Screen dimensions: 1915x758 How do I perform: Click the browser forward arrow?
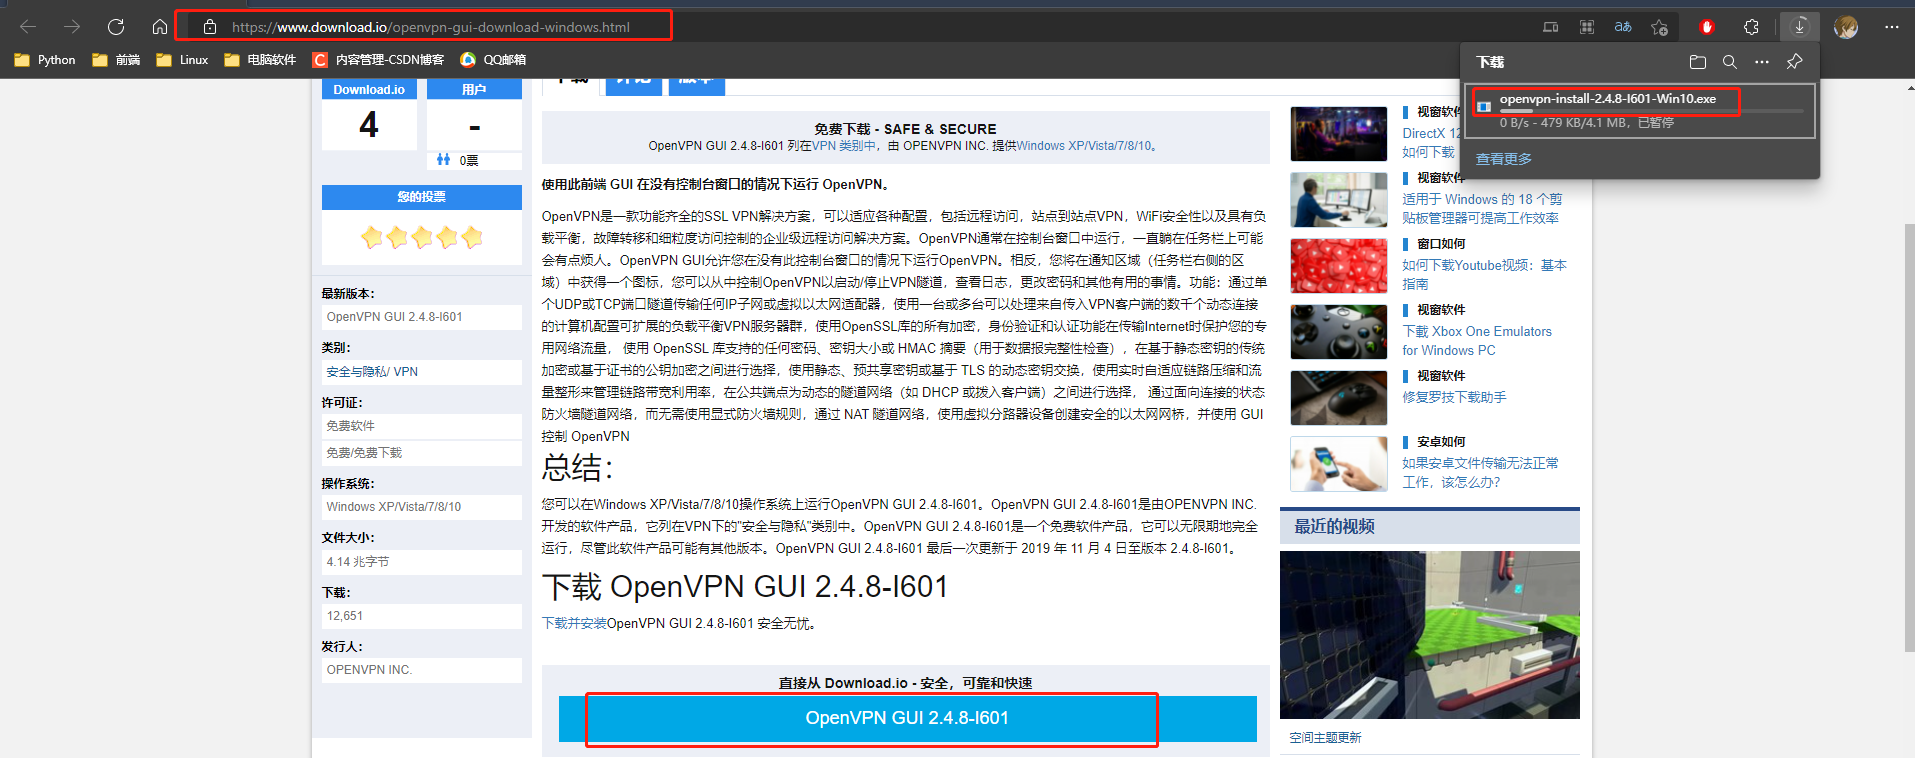click(72, 27)
